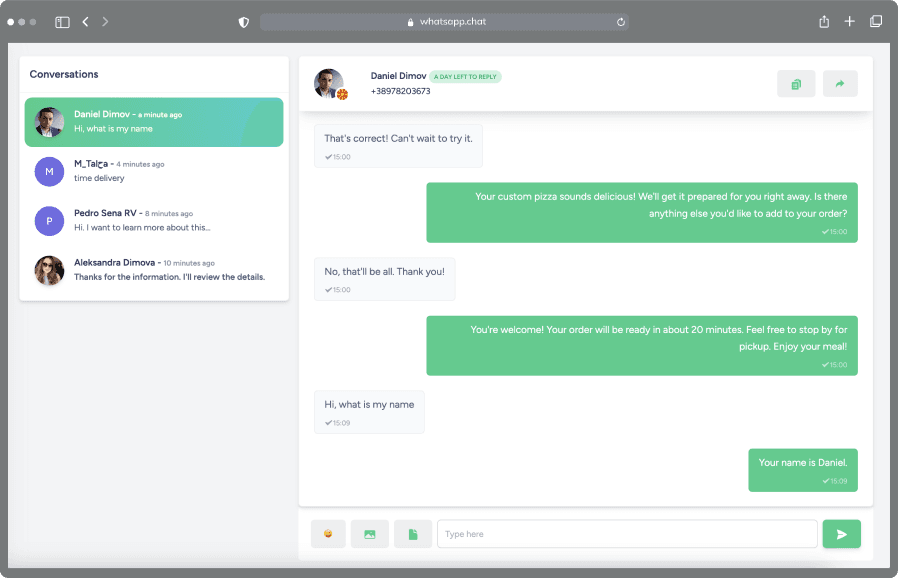898x587 pixels.
Task: Attach a document file
Action: tap(413, 533)
